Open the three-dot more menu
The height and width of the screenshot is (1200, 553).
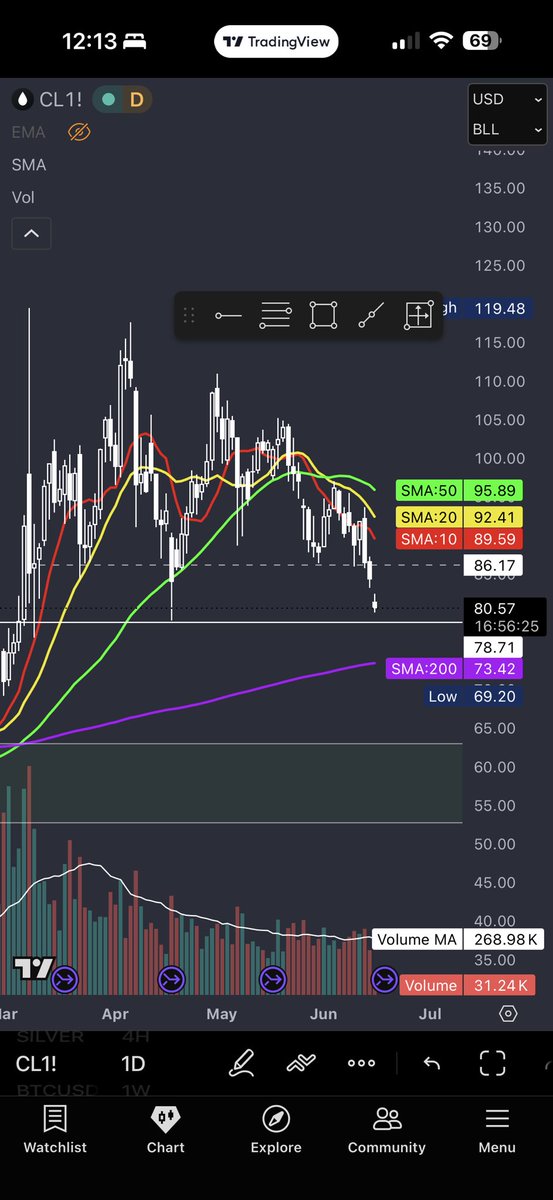tap(361, 1063)
